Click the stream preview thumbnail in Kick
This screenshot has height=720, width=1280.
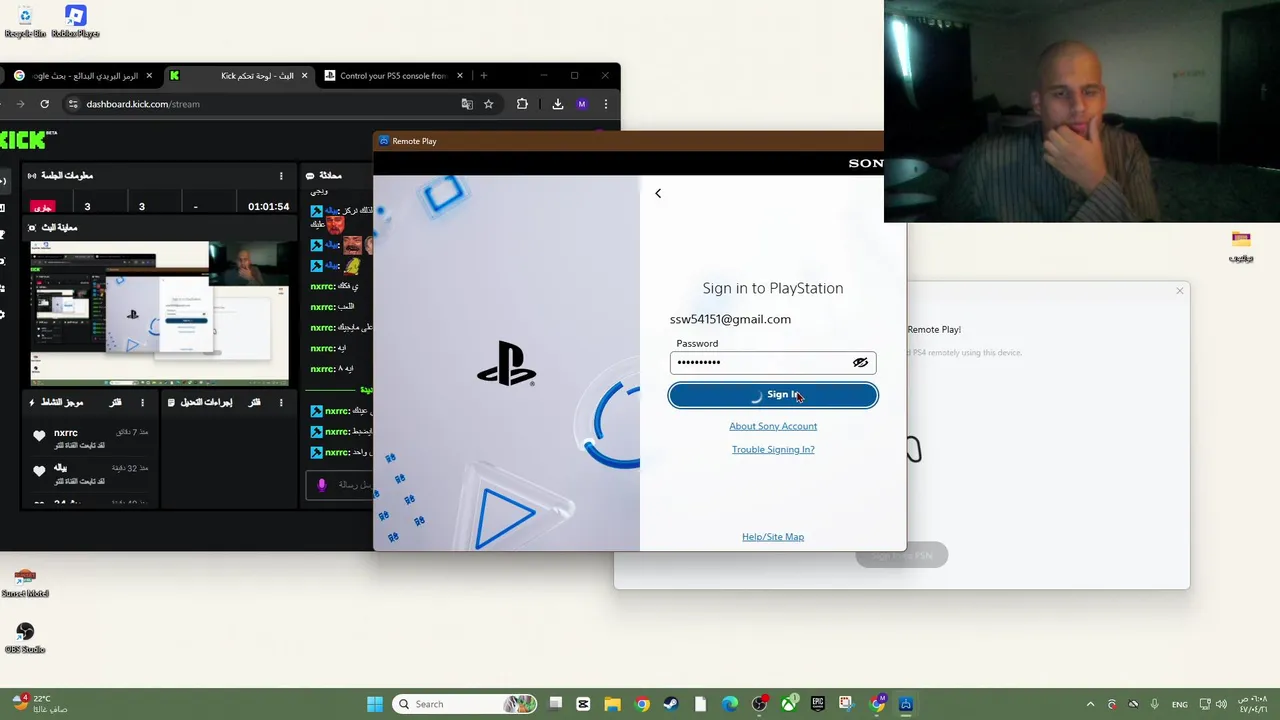(x=159, y=313)
